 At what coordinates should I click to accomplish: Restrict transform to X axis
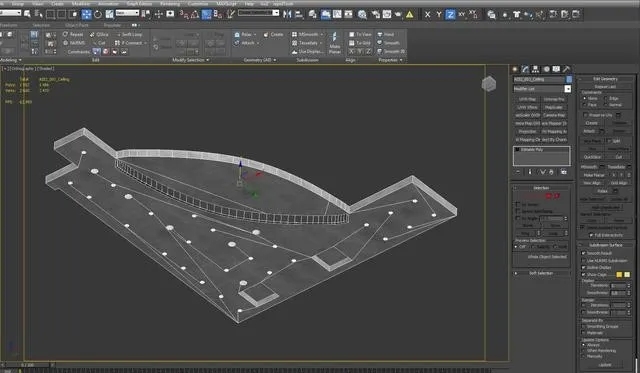(x=427, y=15)
